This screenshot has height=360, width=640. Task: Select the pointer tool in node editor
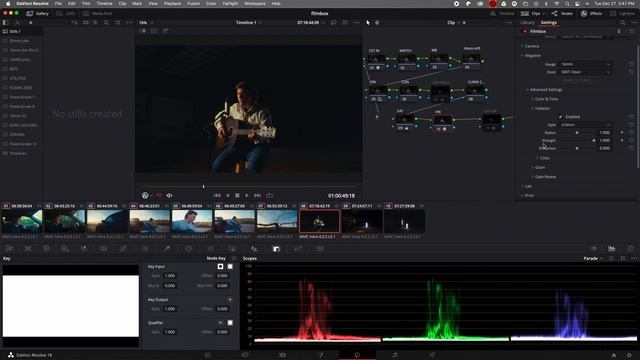coord(368,23)
